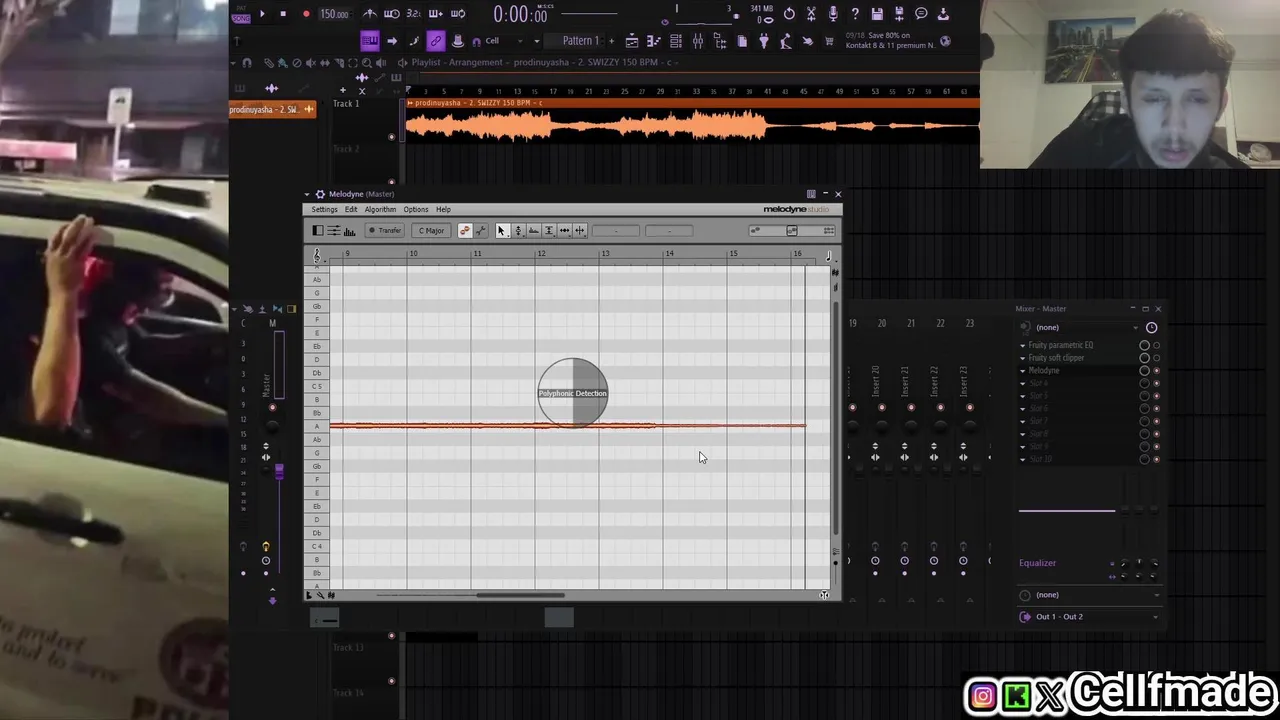Open the Melodyne Options menu

[x=416, y=209]
